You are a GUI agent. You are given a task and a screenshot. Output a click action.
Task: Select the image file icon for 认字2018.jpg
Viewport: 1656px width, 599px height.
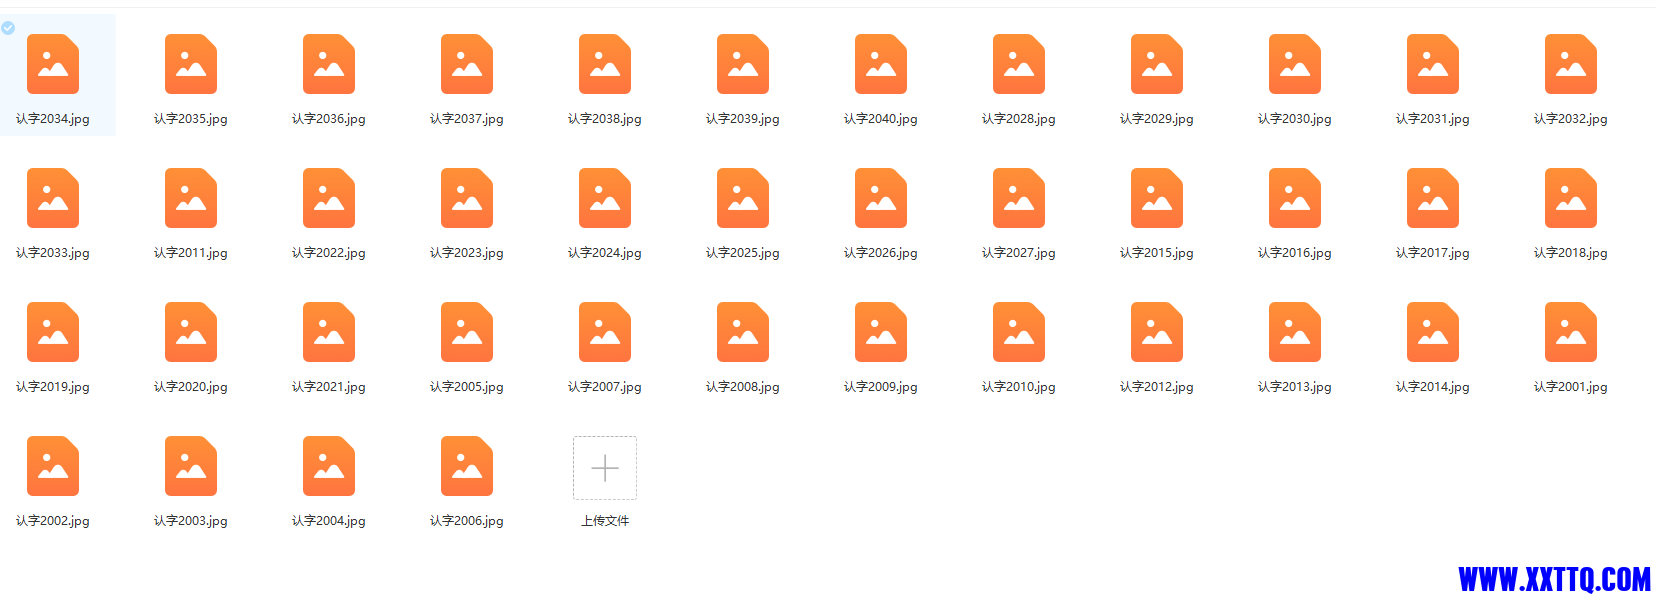(1571, 198)
